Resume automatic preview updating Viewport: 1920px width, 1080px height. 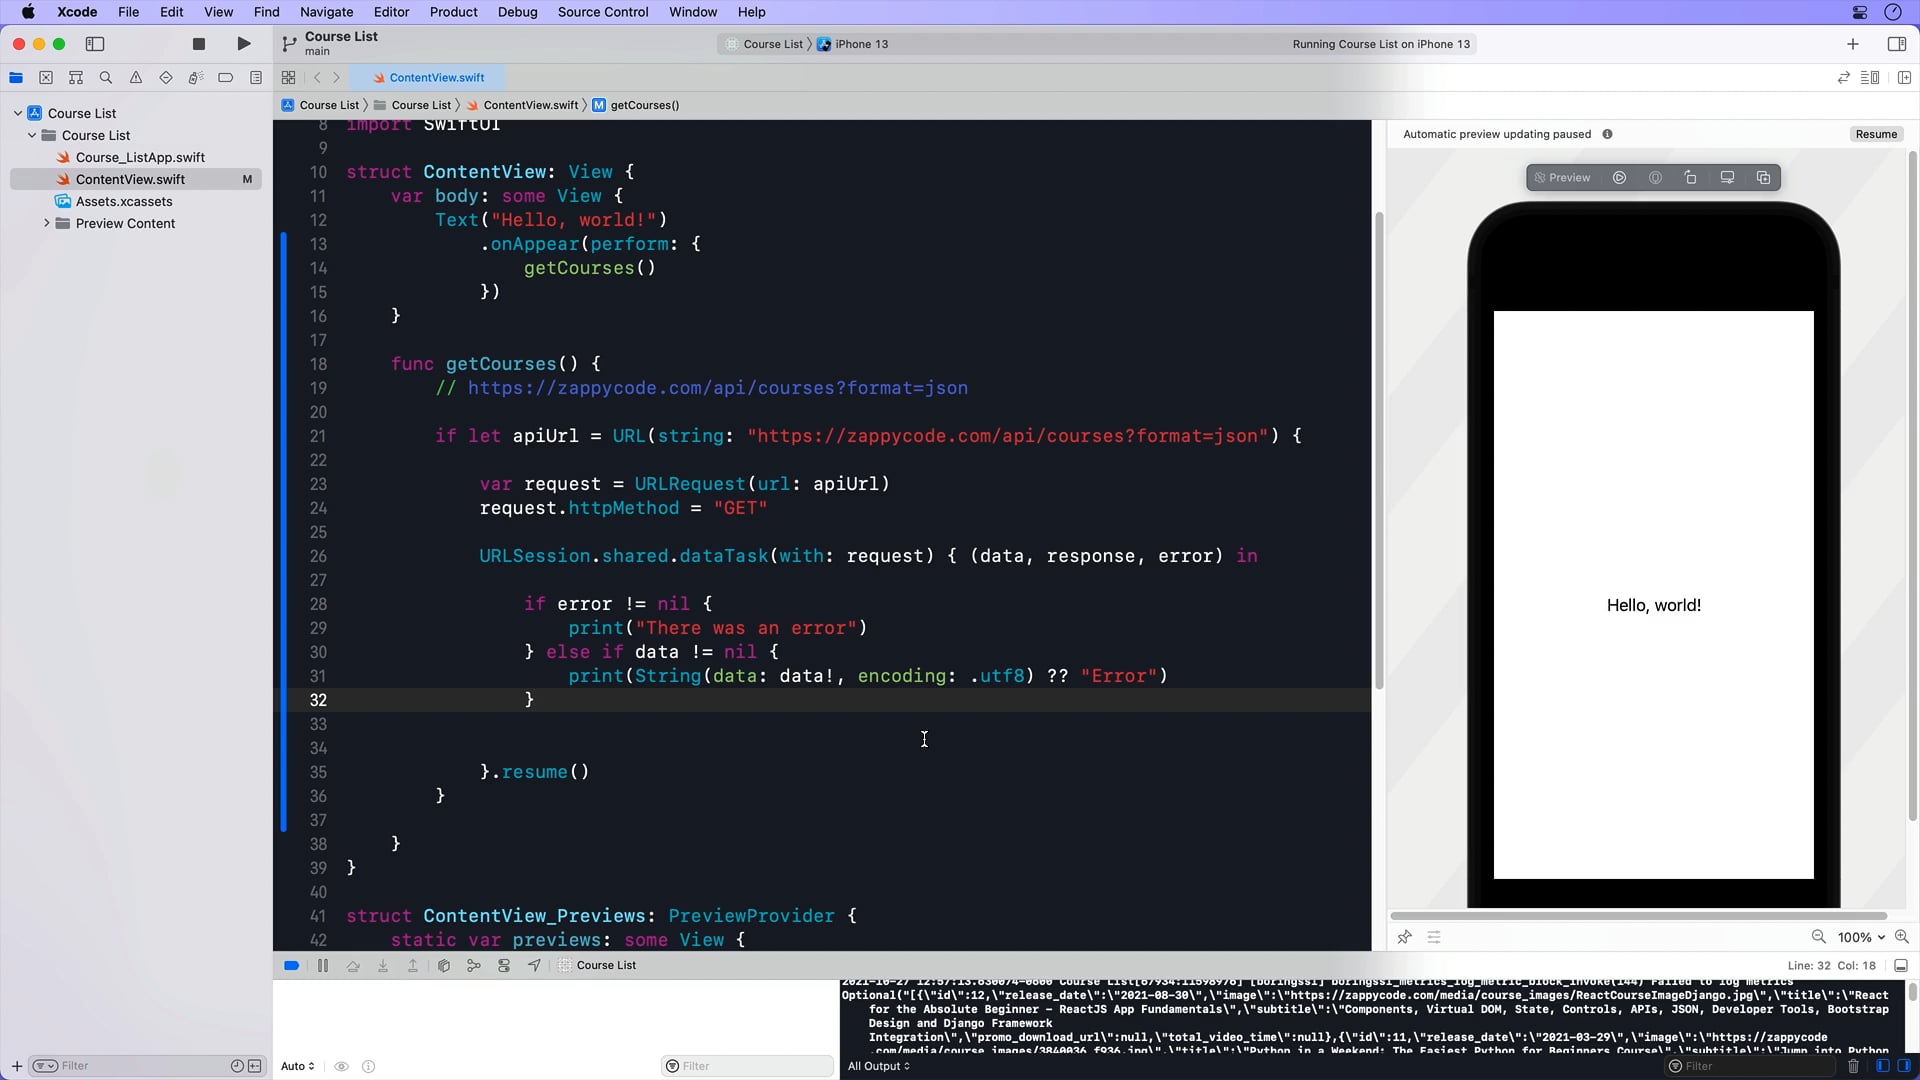tap(1876, 134)
